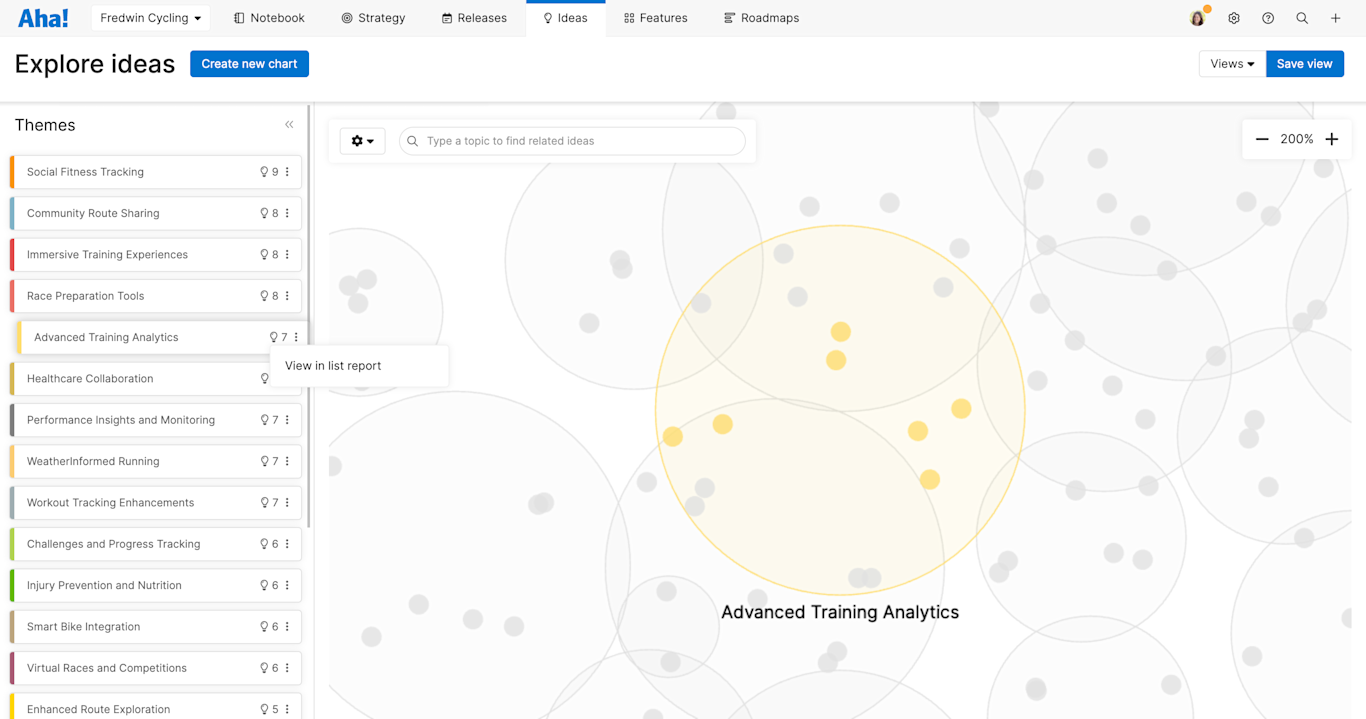This screenshot has width=1366, height=719.
Task: Open more options for Challenges and Progress Tracking
Action: click(287, 544)
